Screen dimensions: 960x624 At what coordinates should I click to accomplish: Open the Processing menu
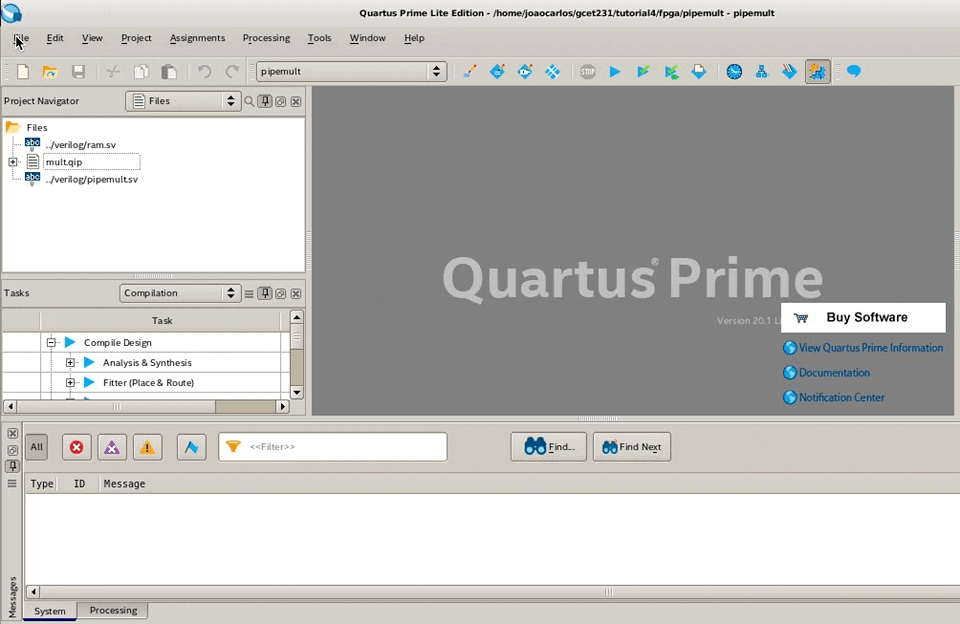(x=266, y=38)
